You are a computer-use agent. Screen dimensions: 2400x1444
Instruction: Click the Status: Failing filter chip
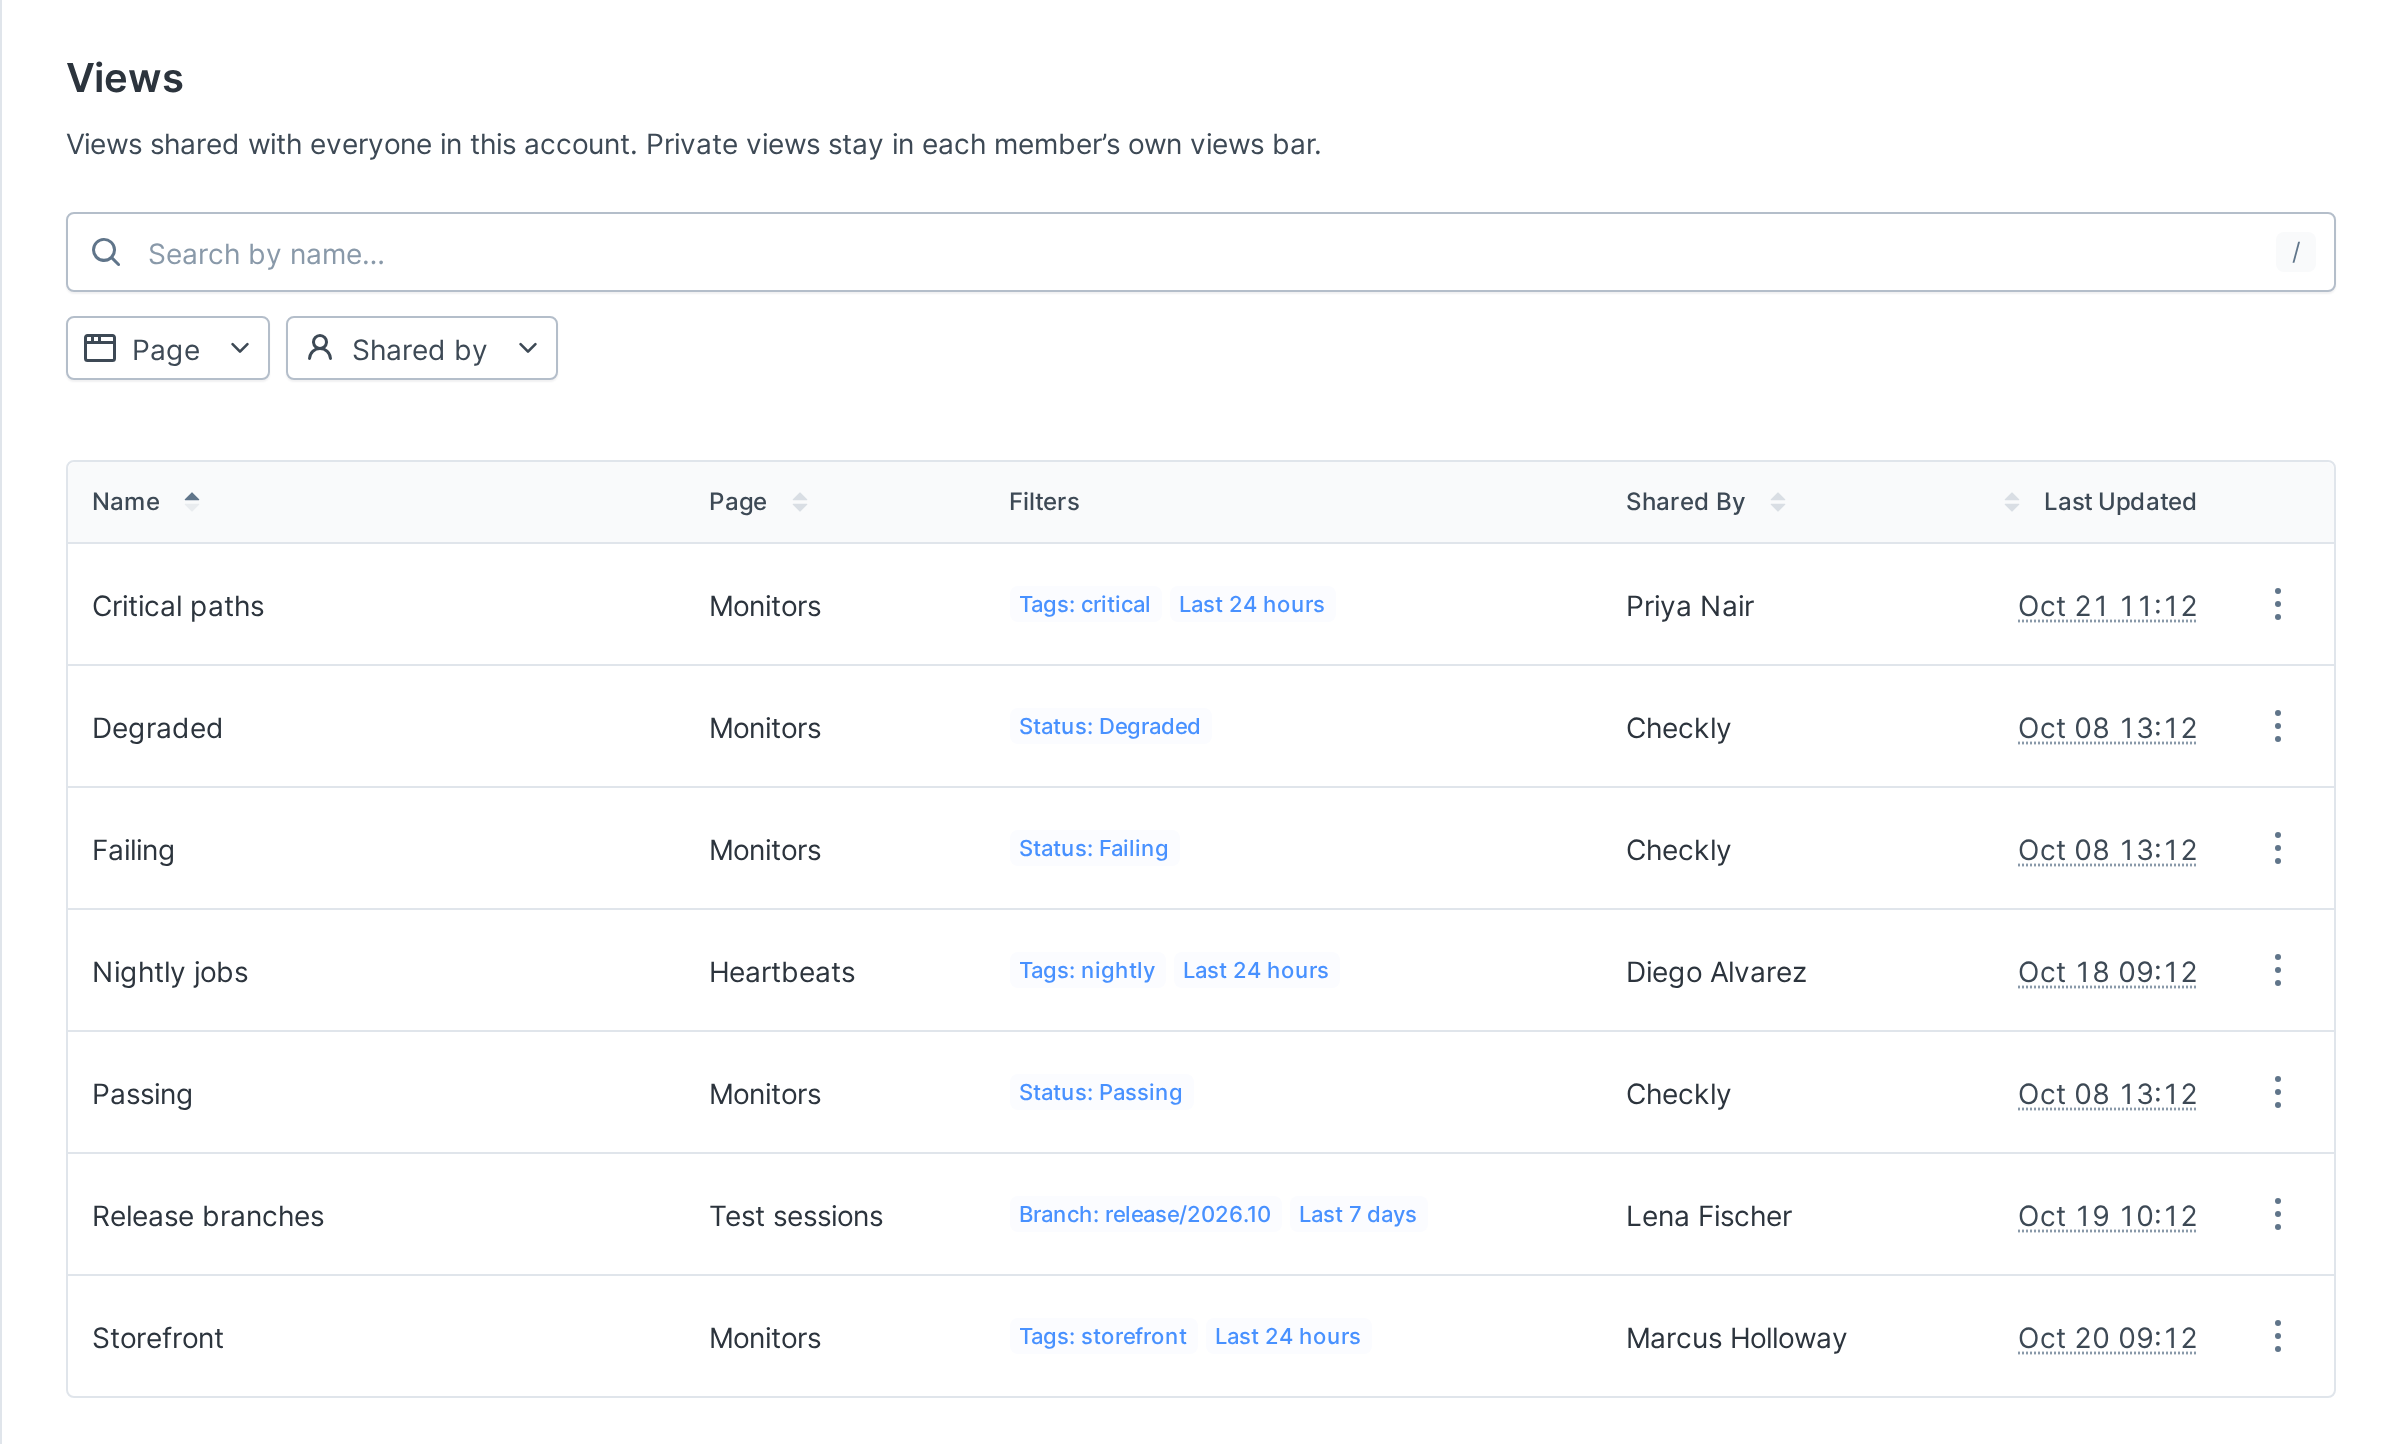click(1093, 848)
